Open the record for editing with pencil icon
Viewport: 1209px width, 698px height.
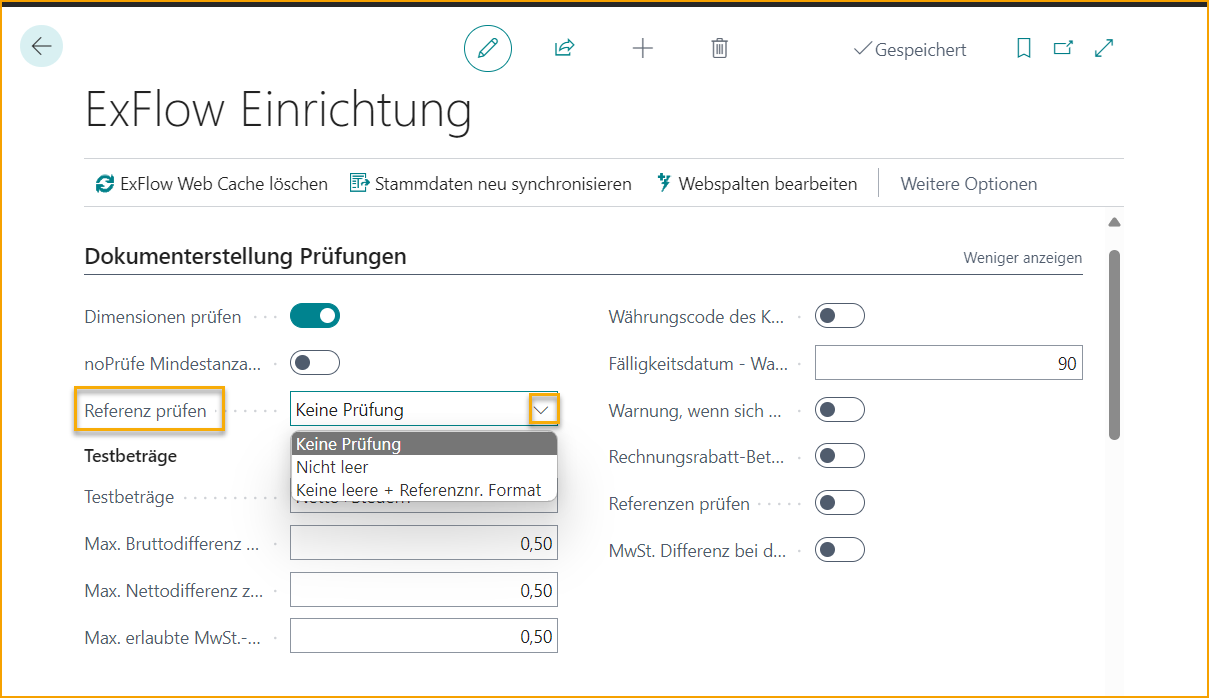coord(488,47)
